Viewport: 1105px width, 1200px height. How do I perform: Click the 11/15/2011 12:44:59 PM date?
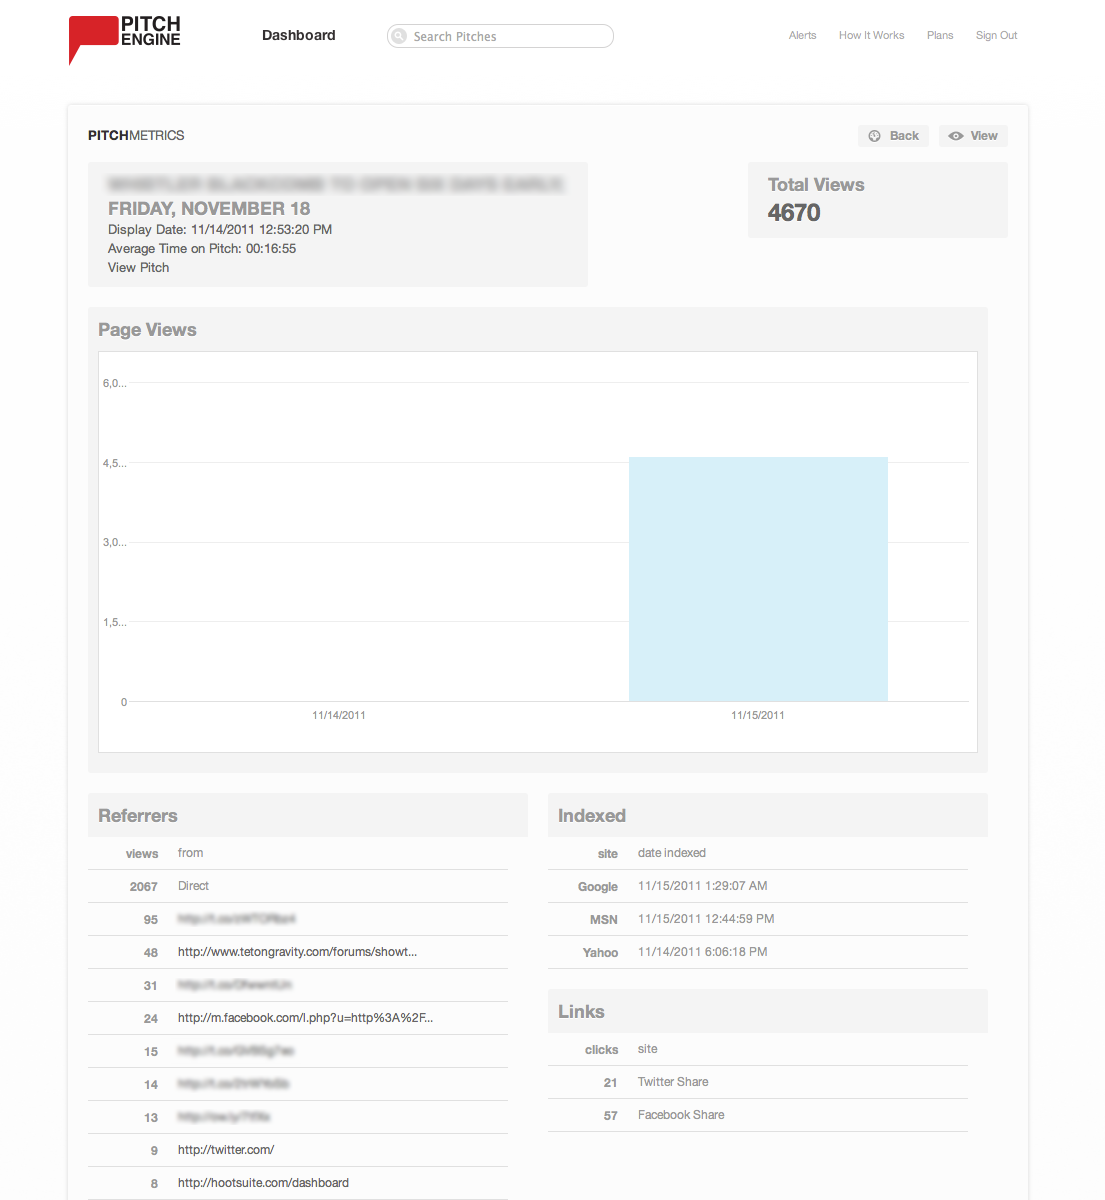coord(706,919)
